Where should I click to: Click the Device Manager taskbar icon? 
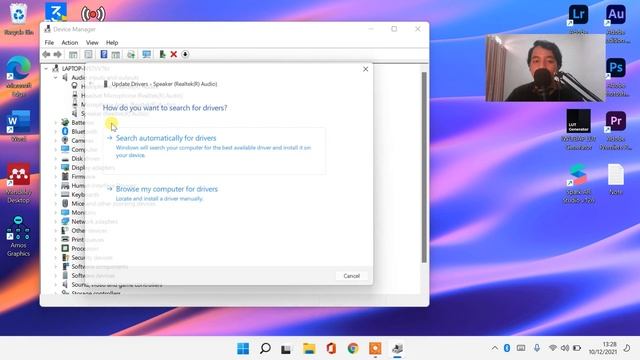coord(397,349)
